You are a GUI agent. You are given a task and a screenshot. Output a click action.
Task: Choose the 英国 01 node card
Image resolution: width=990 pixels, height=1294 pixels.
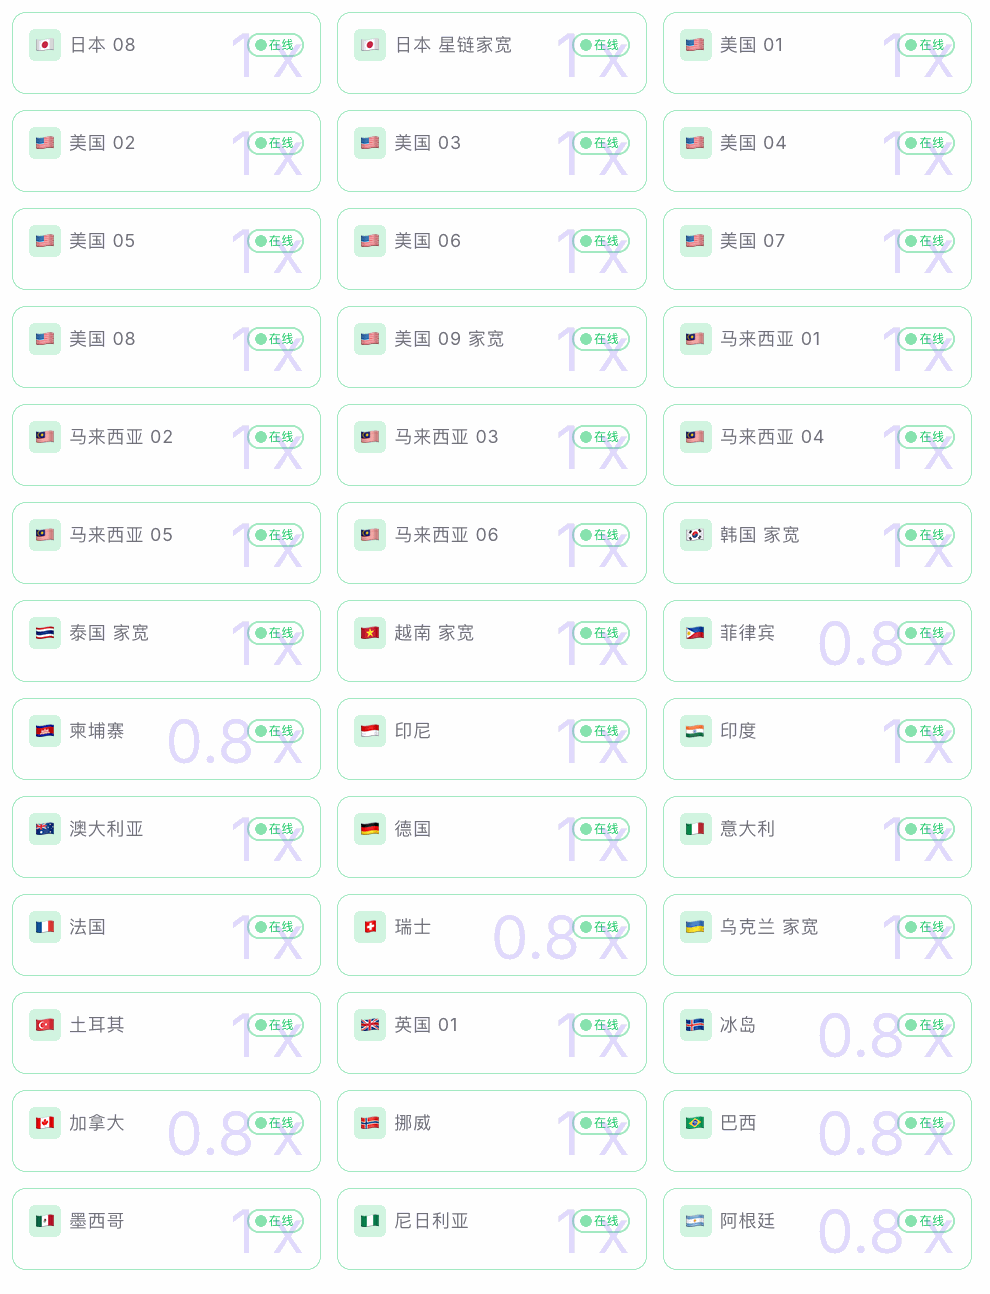492,1033
